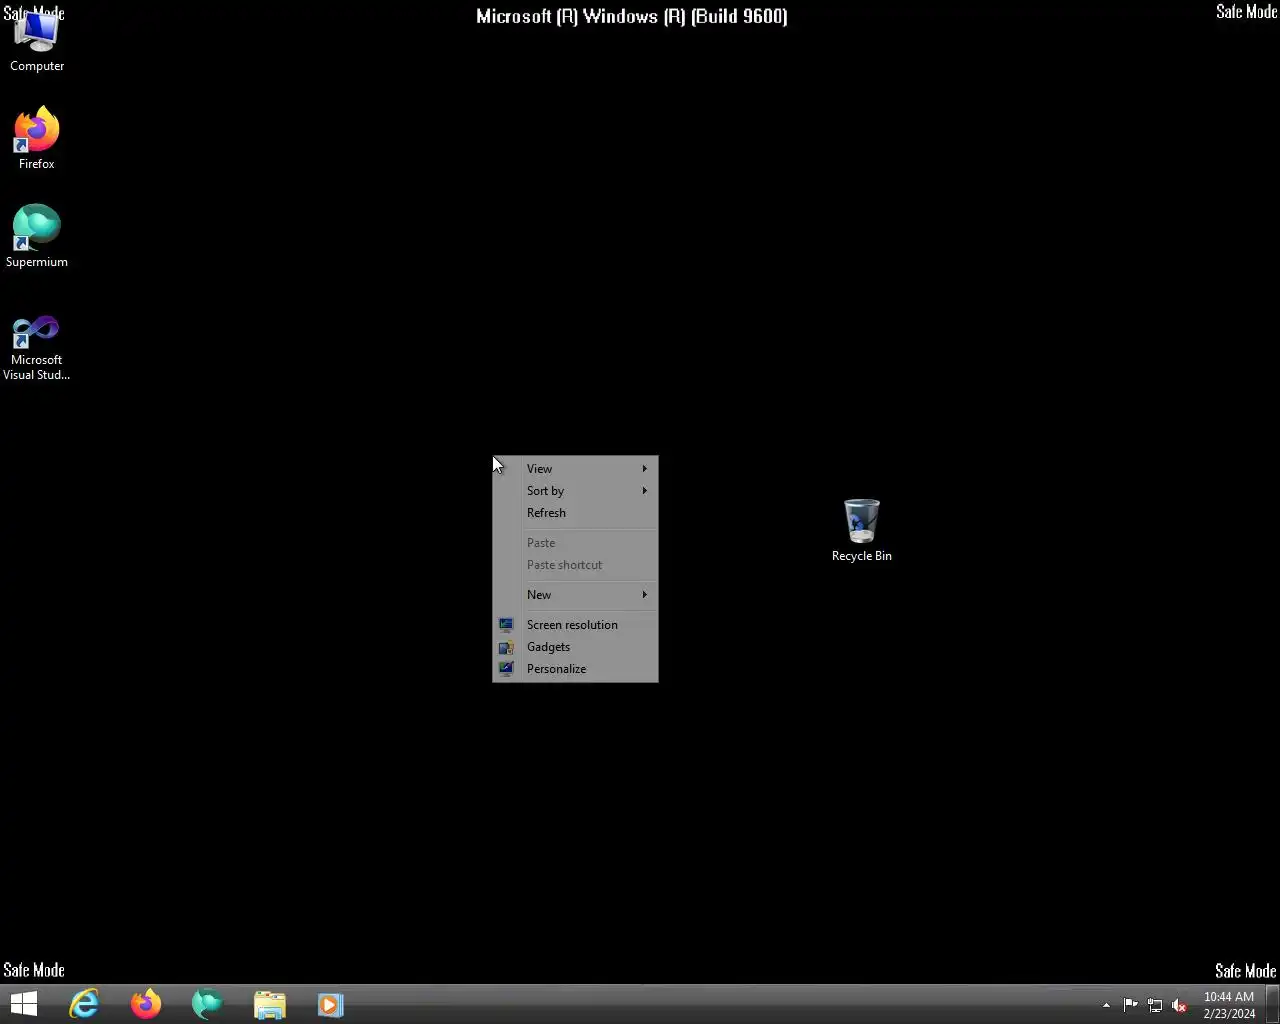1280x1024 pixels.
Task: Select the Recycle Bin icon
Action: pyautogui.click(x=861, y=531)
